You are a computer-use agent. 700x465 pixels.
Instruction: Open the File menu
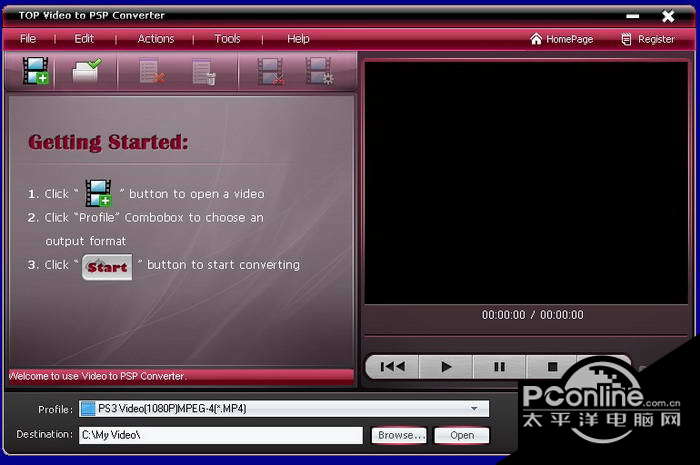click(28, 39)
